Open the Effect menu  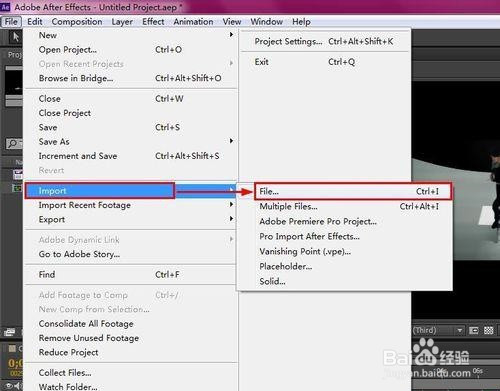pyautogui.click(x=153, y=22)
